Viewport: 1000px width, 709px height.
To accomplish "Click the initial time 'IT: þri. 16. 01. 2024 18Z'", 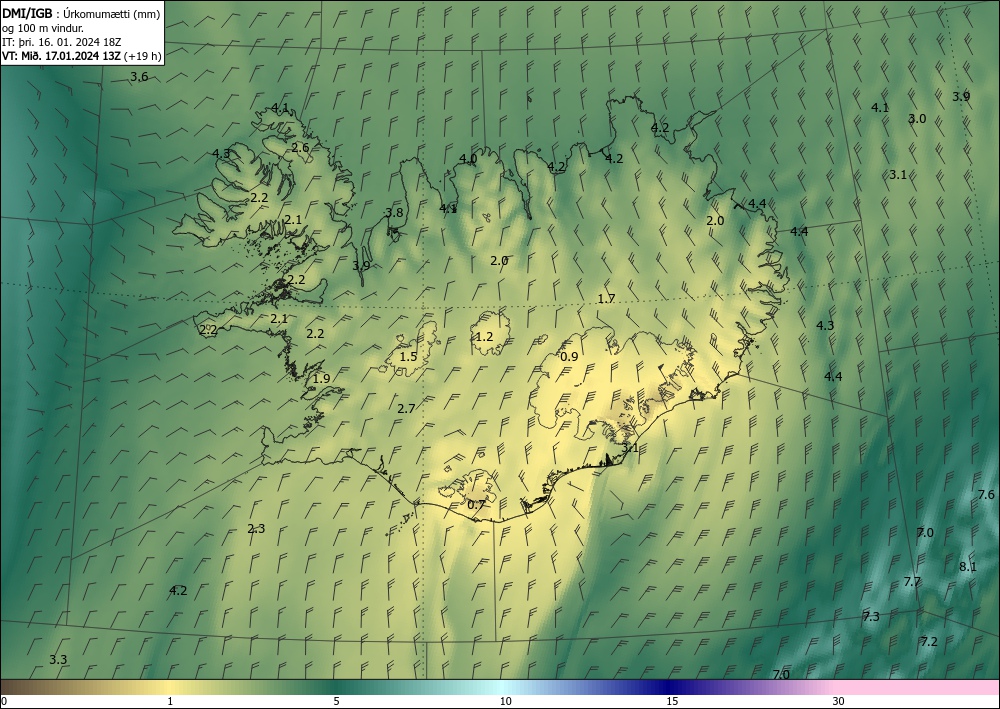I will pos(61,42).
